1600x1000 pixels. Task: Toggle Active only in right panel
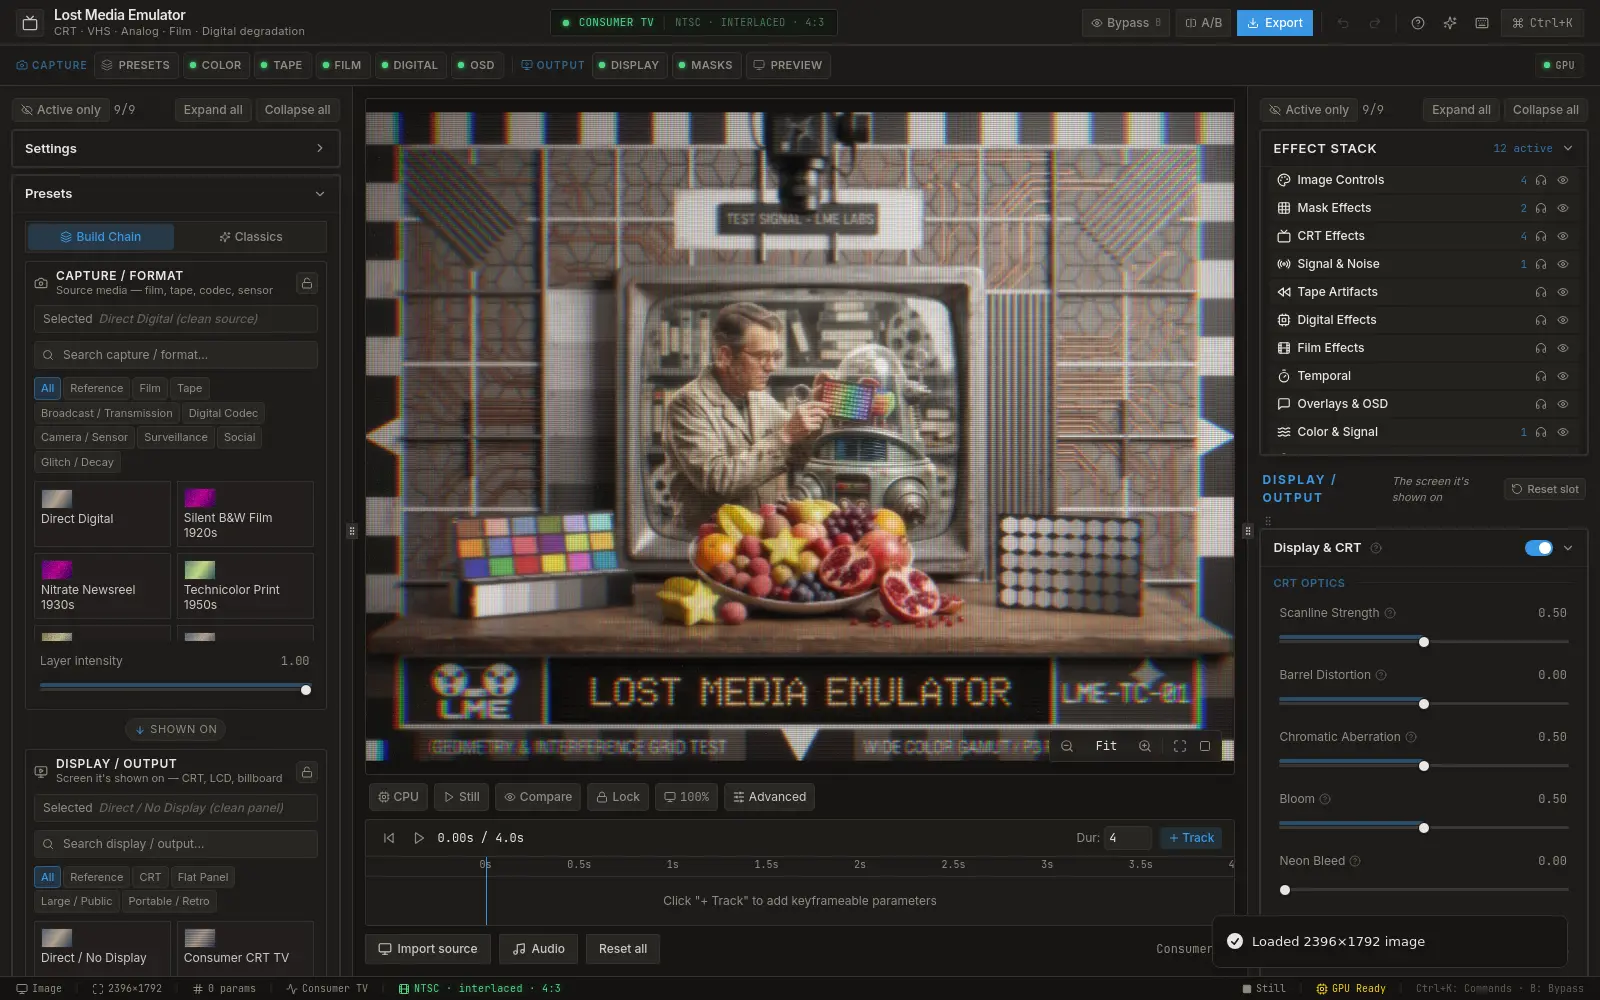click(1309, 110)
